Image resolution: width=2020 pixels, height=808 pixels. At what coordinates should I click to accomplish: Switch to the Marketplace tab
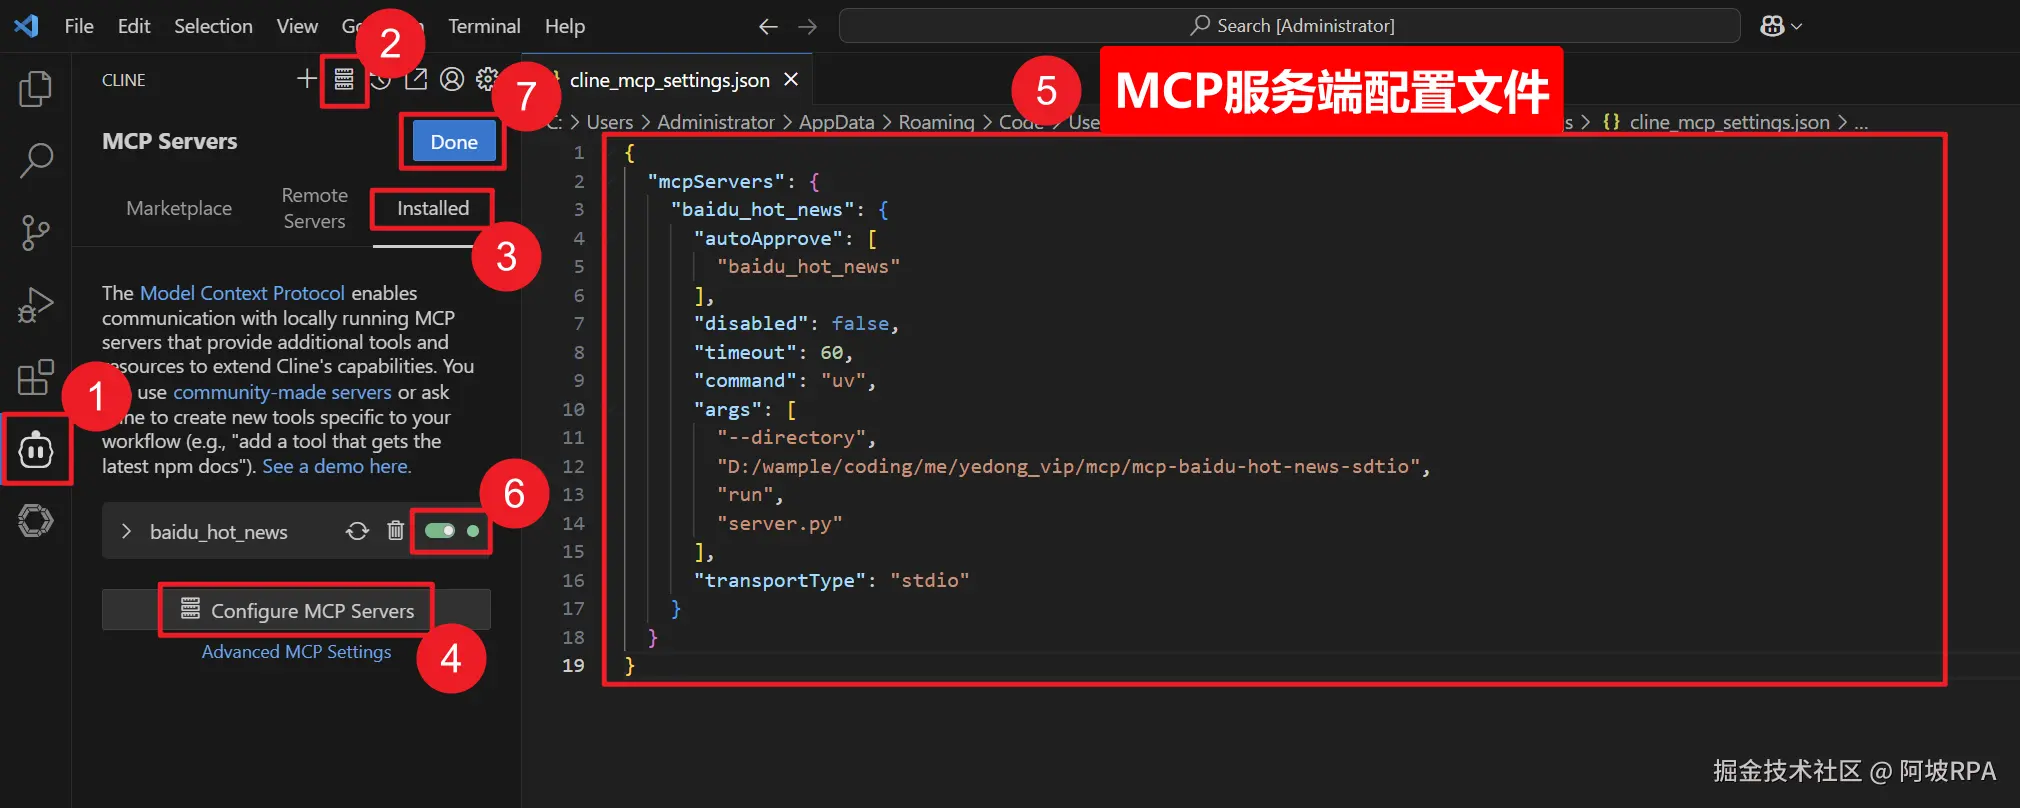point(179,208)
